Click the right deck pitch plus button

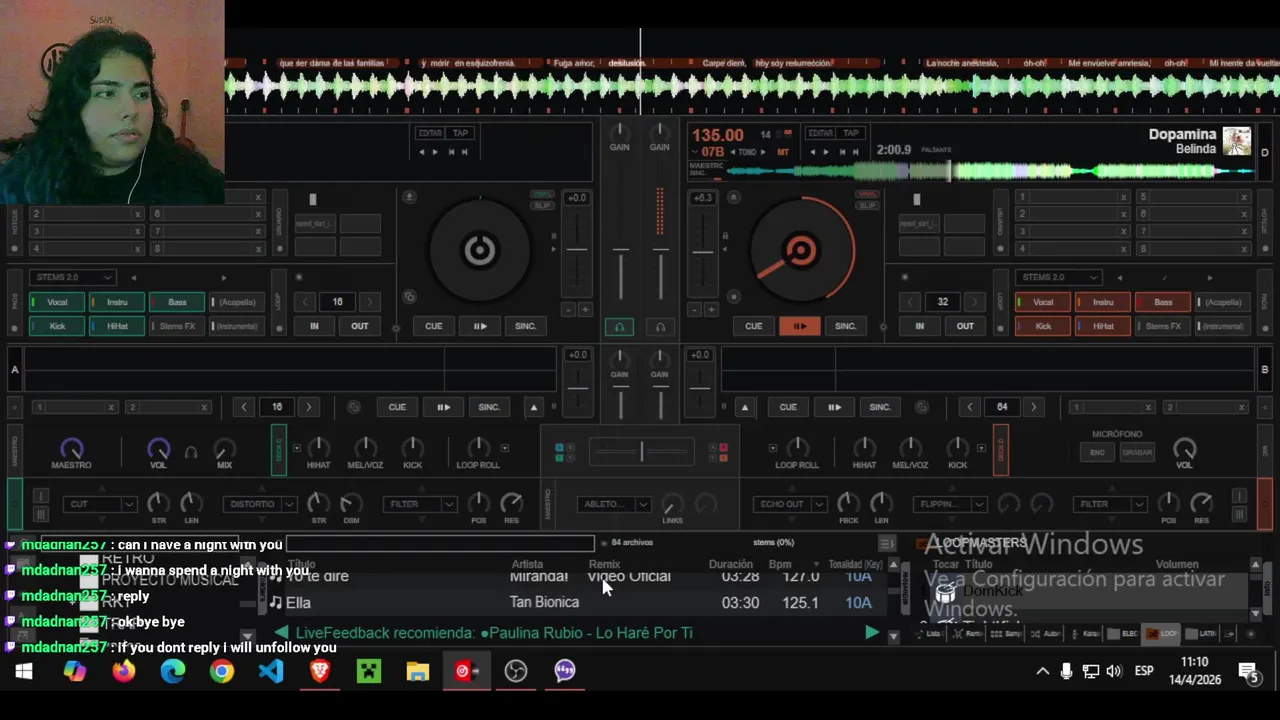(712, 310)
